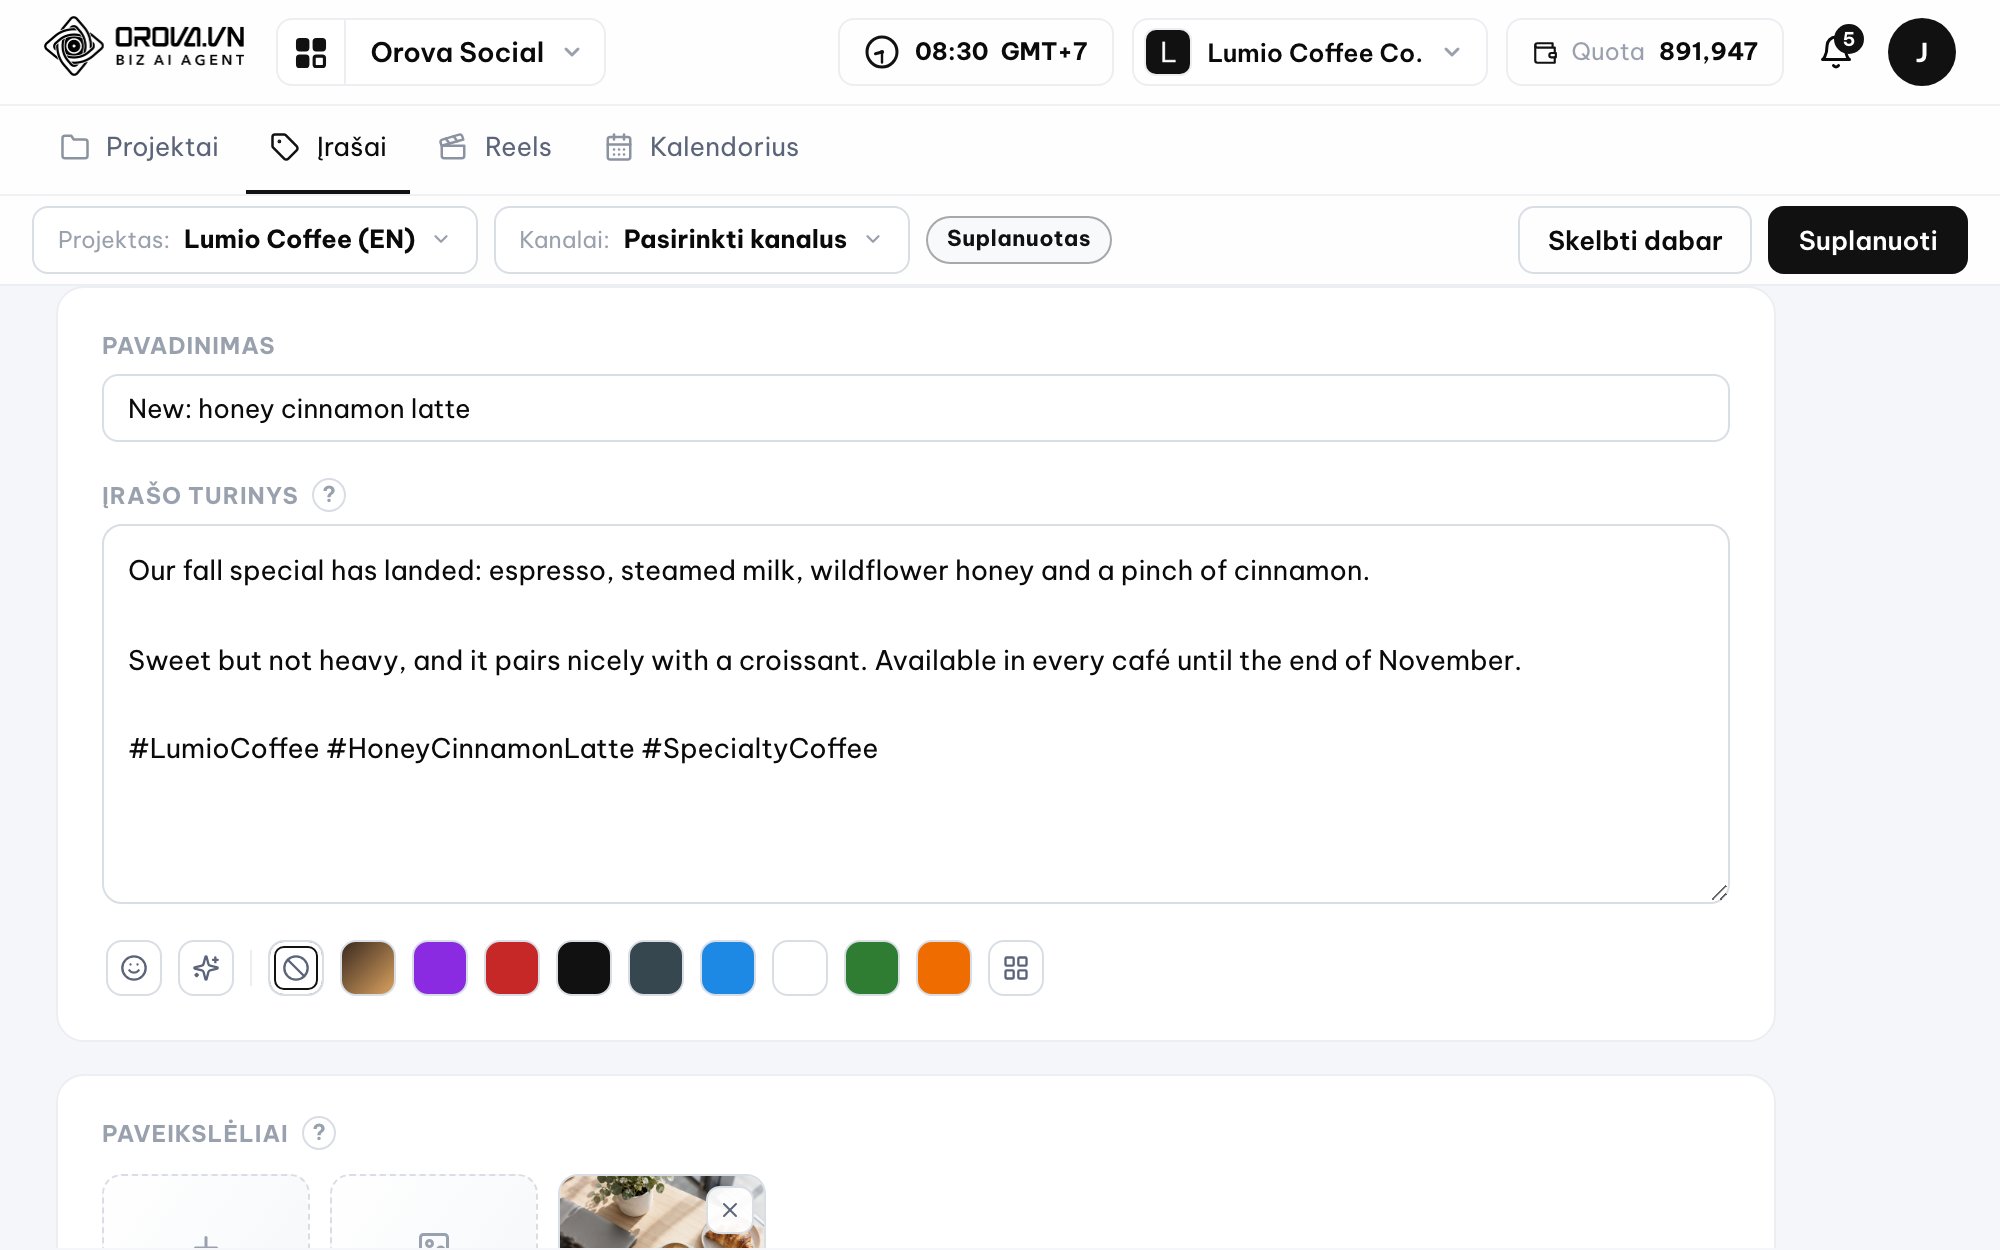2000x1250 pixels.
Task: Open the notifications bell
Action: [1837, 52]
